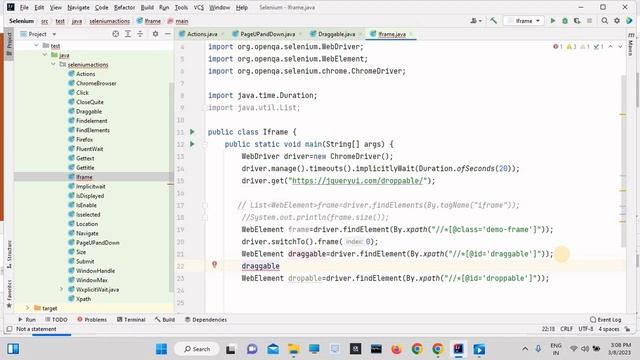Click the editor vertical scrollbar
640x360 pixels.
pos(623,161)
